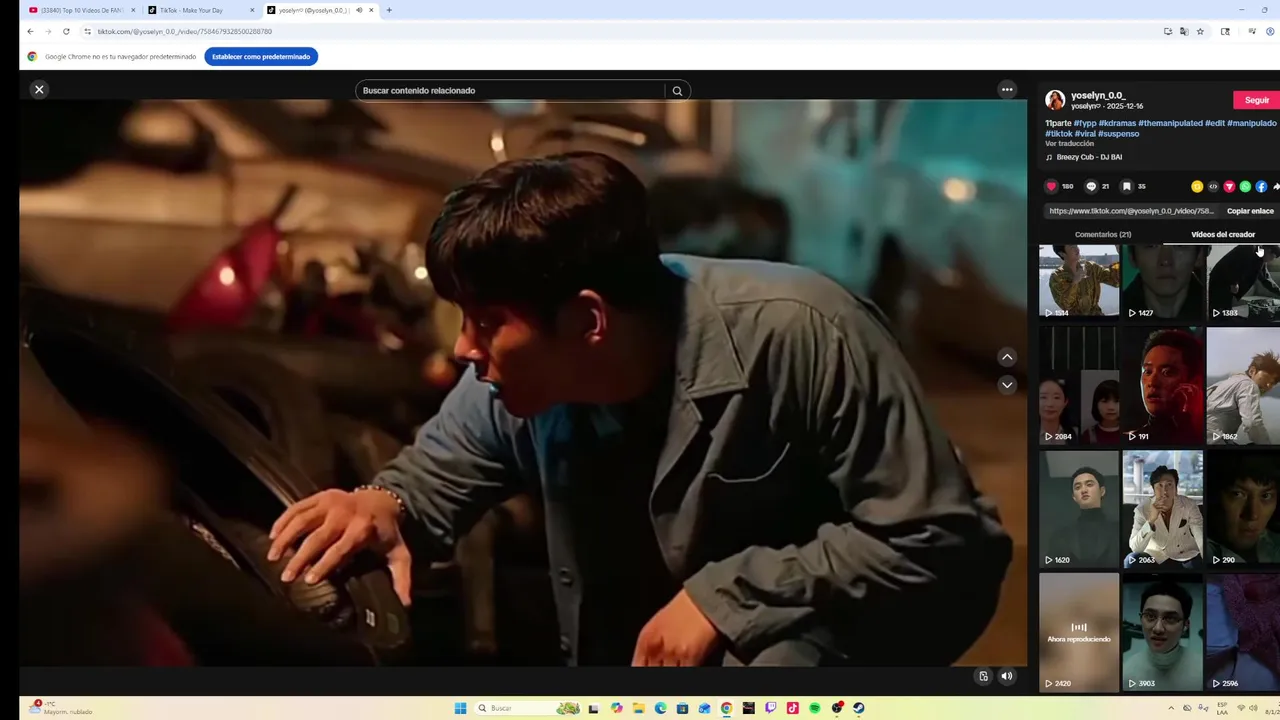Viewport: 1280px width, 720px height.
Task: Mute tab via speaker icon in active tab
Action: point(358,10)
